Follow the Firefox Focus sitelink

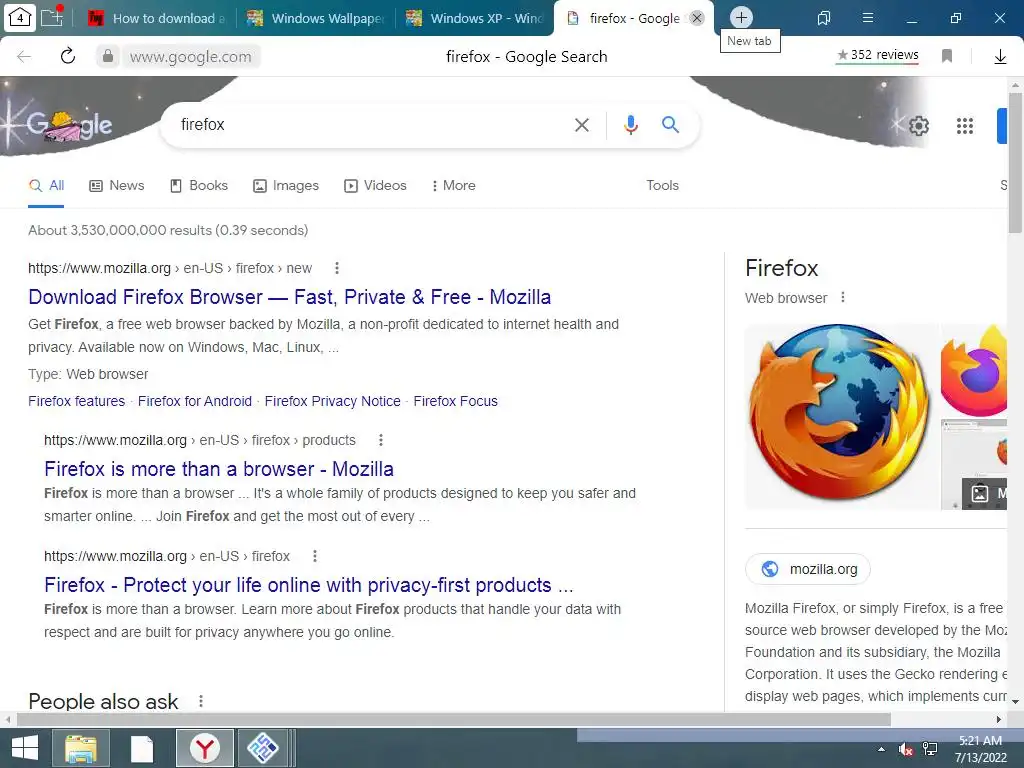click(455, 401)
